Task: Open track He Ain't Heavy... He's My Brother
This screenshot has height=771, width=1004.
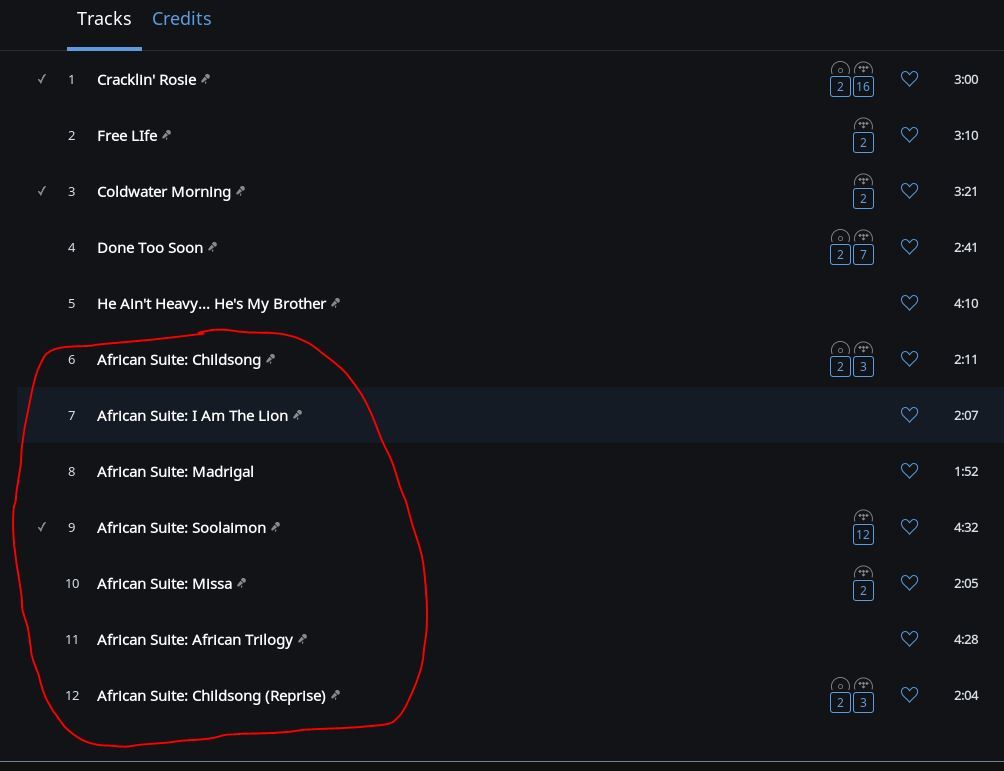Action: pyautogui.click(x=211, y=304)
